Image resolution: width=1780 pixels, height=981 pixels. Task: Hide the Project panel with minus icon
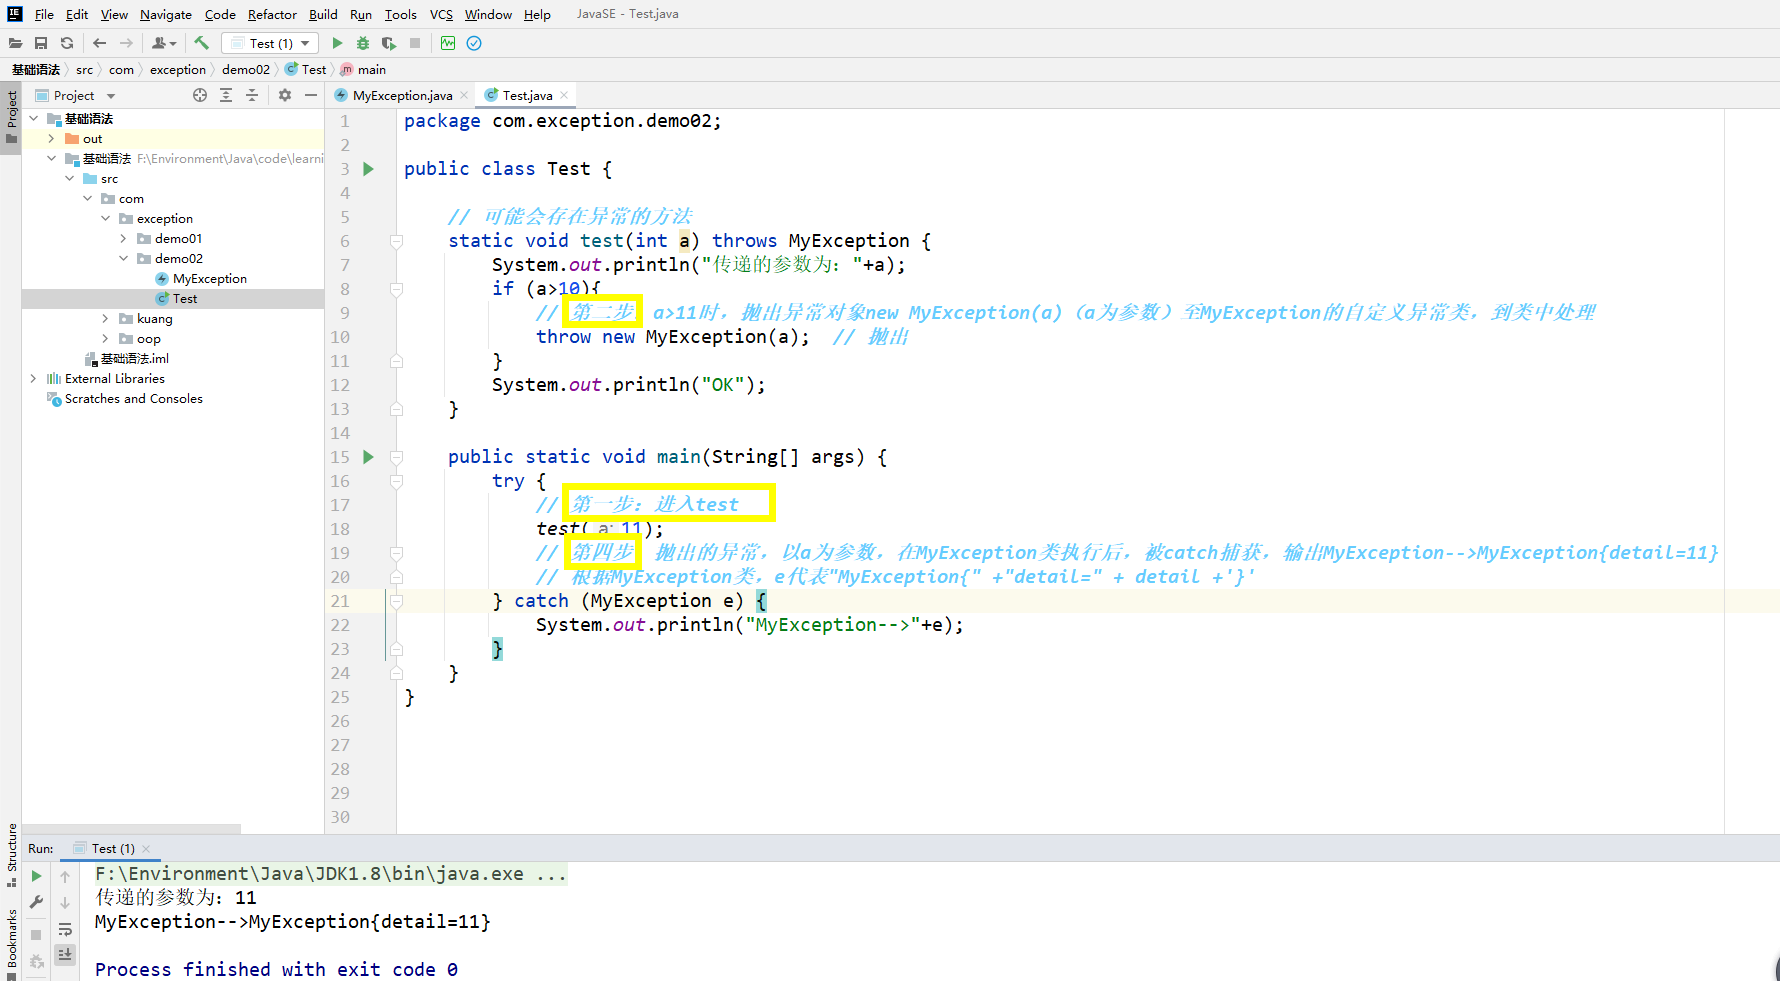(311, 95)
